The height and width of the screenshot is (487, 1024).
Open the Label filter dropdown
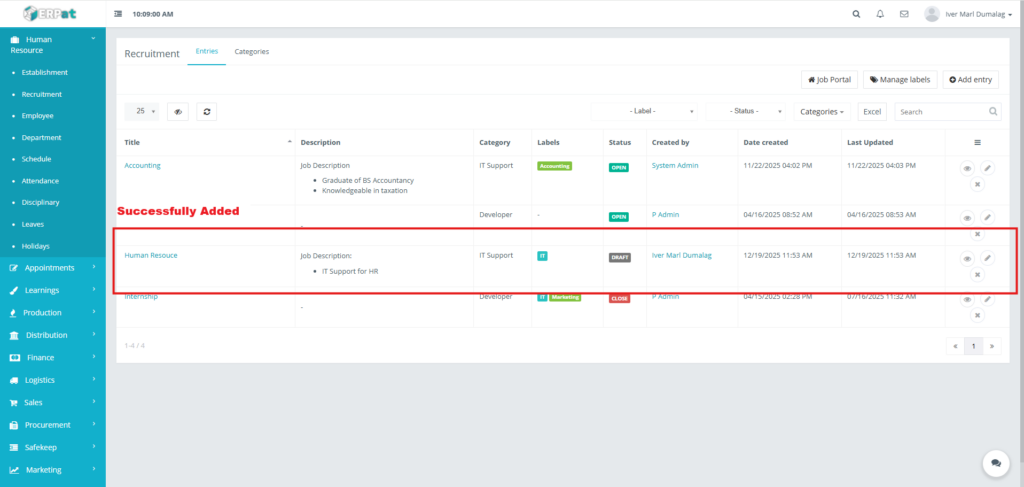click(x=647, y=112)
